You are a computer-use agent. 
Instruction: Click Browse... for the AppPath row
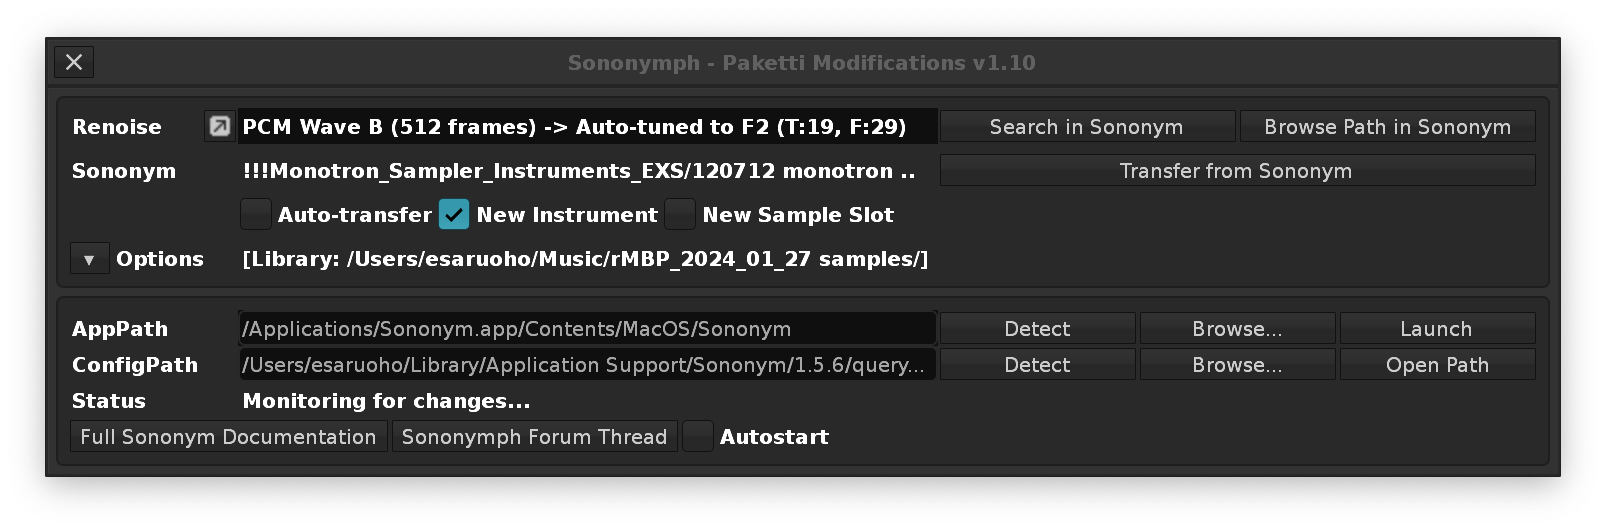pos(1237,329)
